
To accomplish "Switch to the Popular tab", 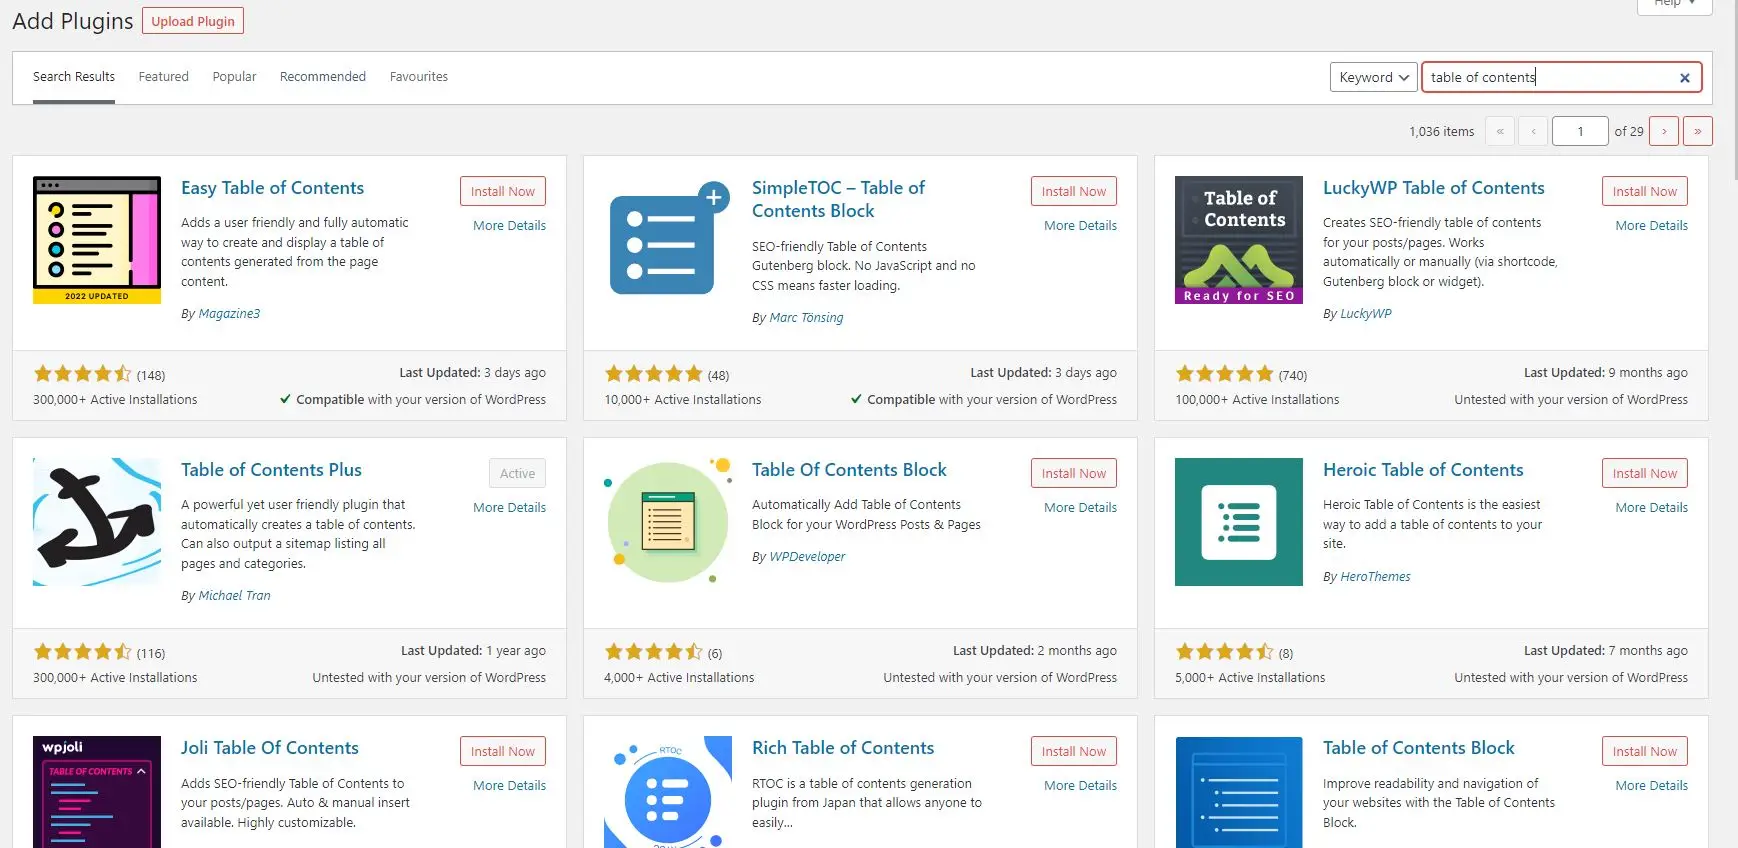I will (234, 77).
